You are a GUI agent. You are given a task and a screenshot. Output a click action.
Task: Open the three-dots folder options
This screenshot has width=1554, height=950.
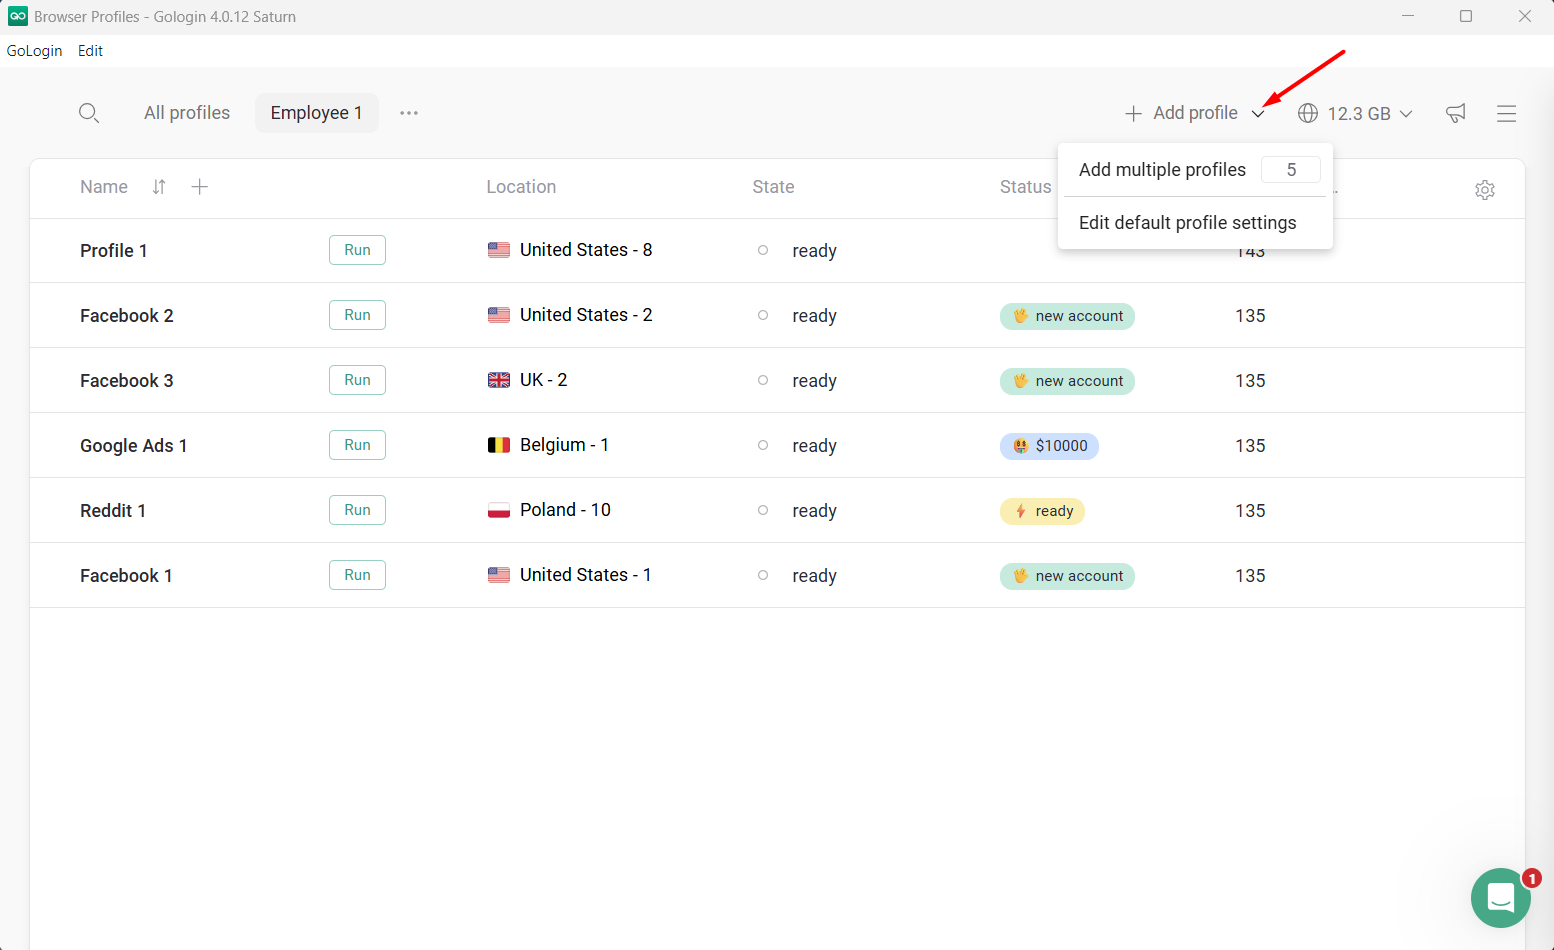pyautogui.click(x=409, y=113)
